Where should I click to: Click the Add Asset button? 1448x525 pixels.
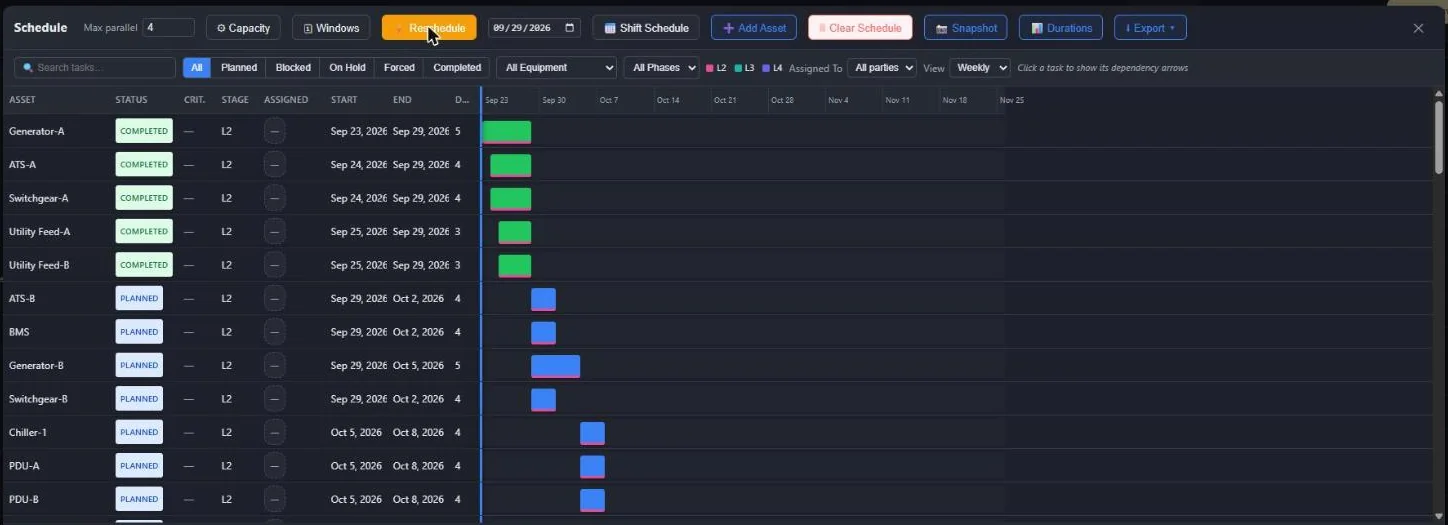(754, 28)
